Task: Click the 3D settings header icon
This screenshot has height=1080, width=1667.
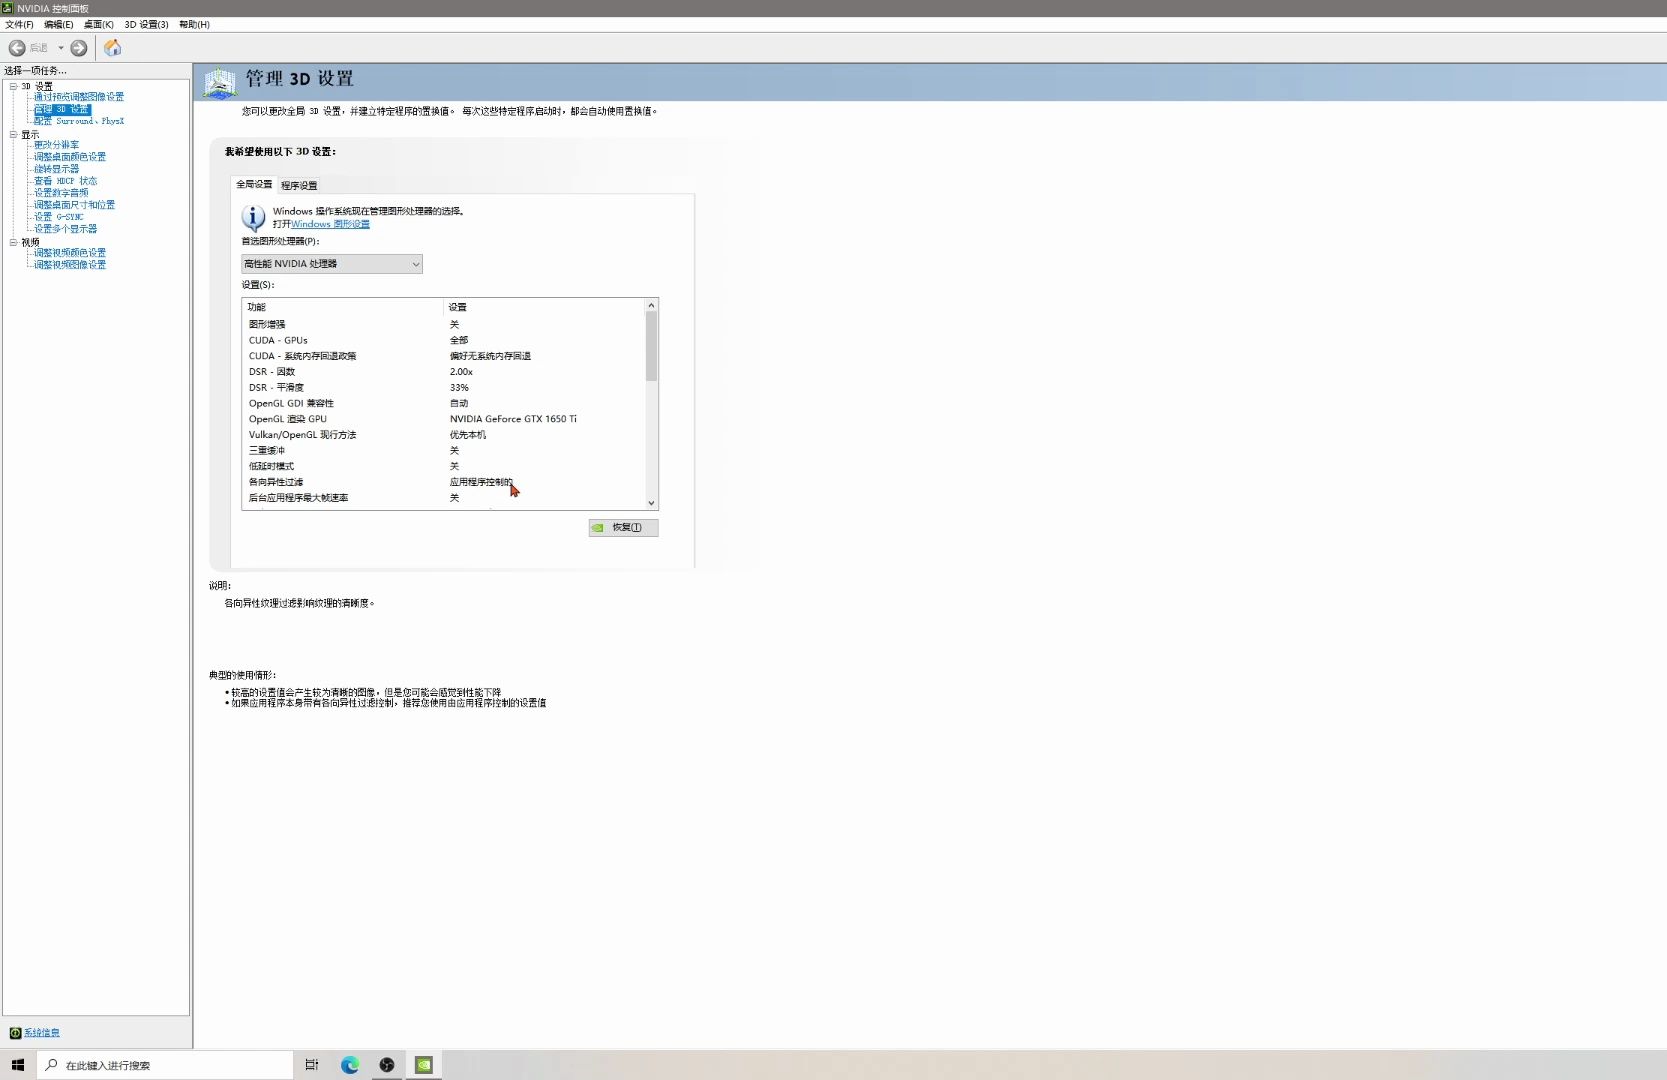Action: [220, 82]
